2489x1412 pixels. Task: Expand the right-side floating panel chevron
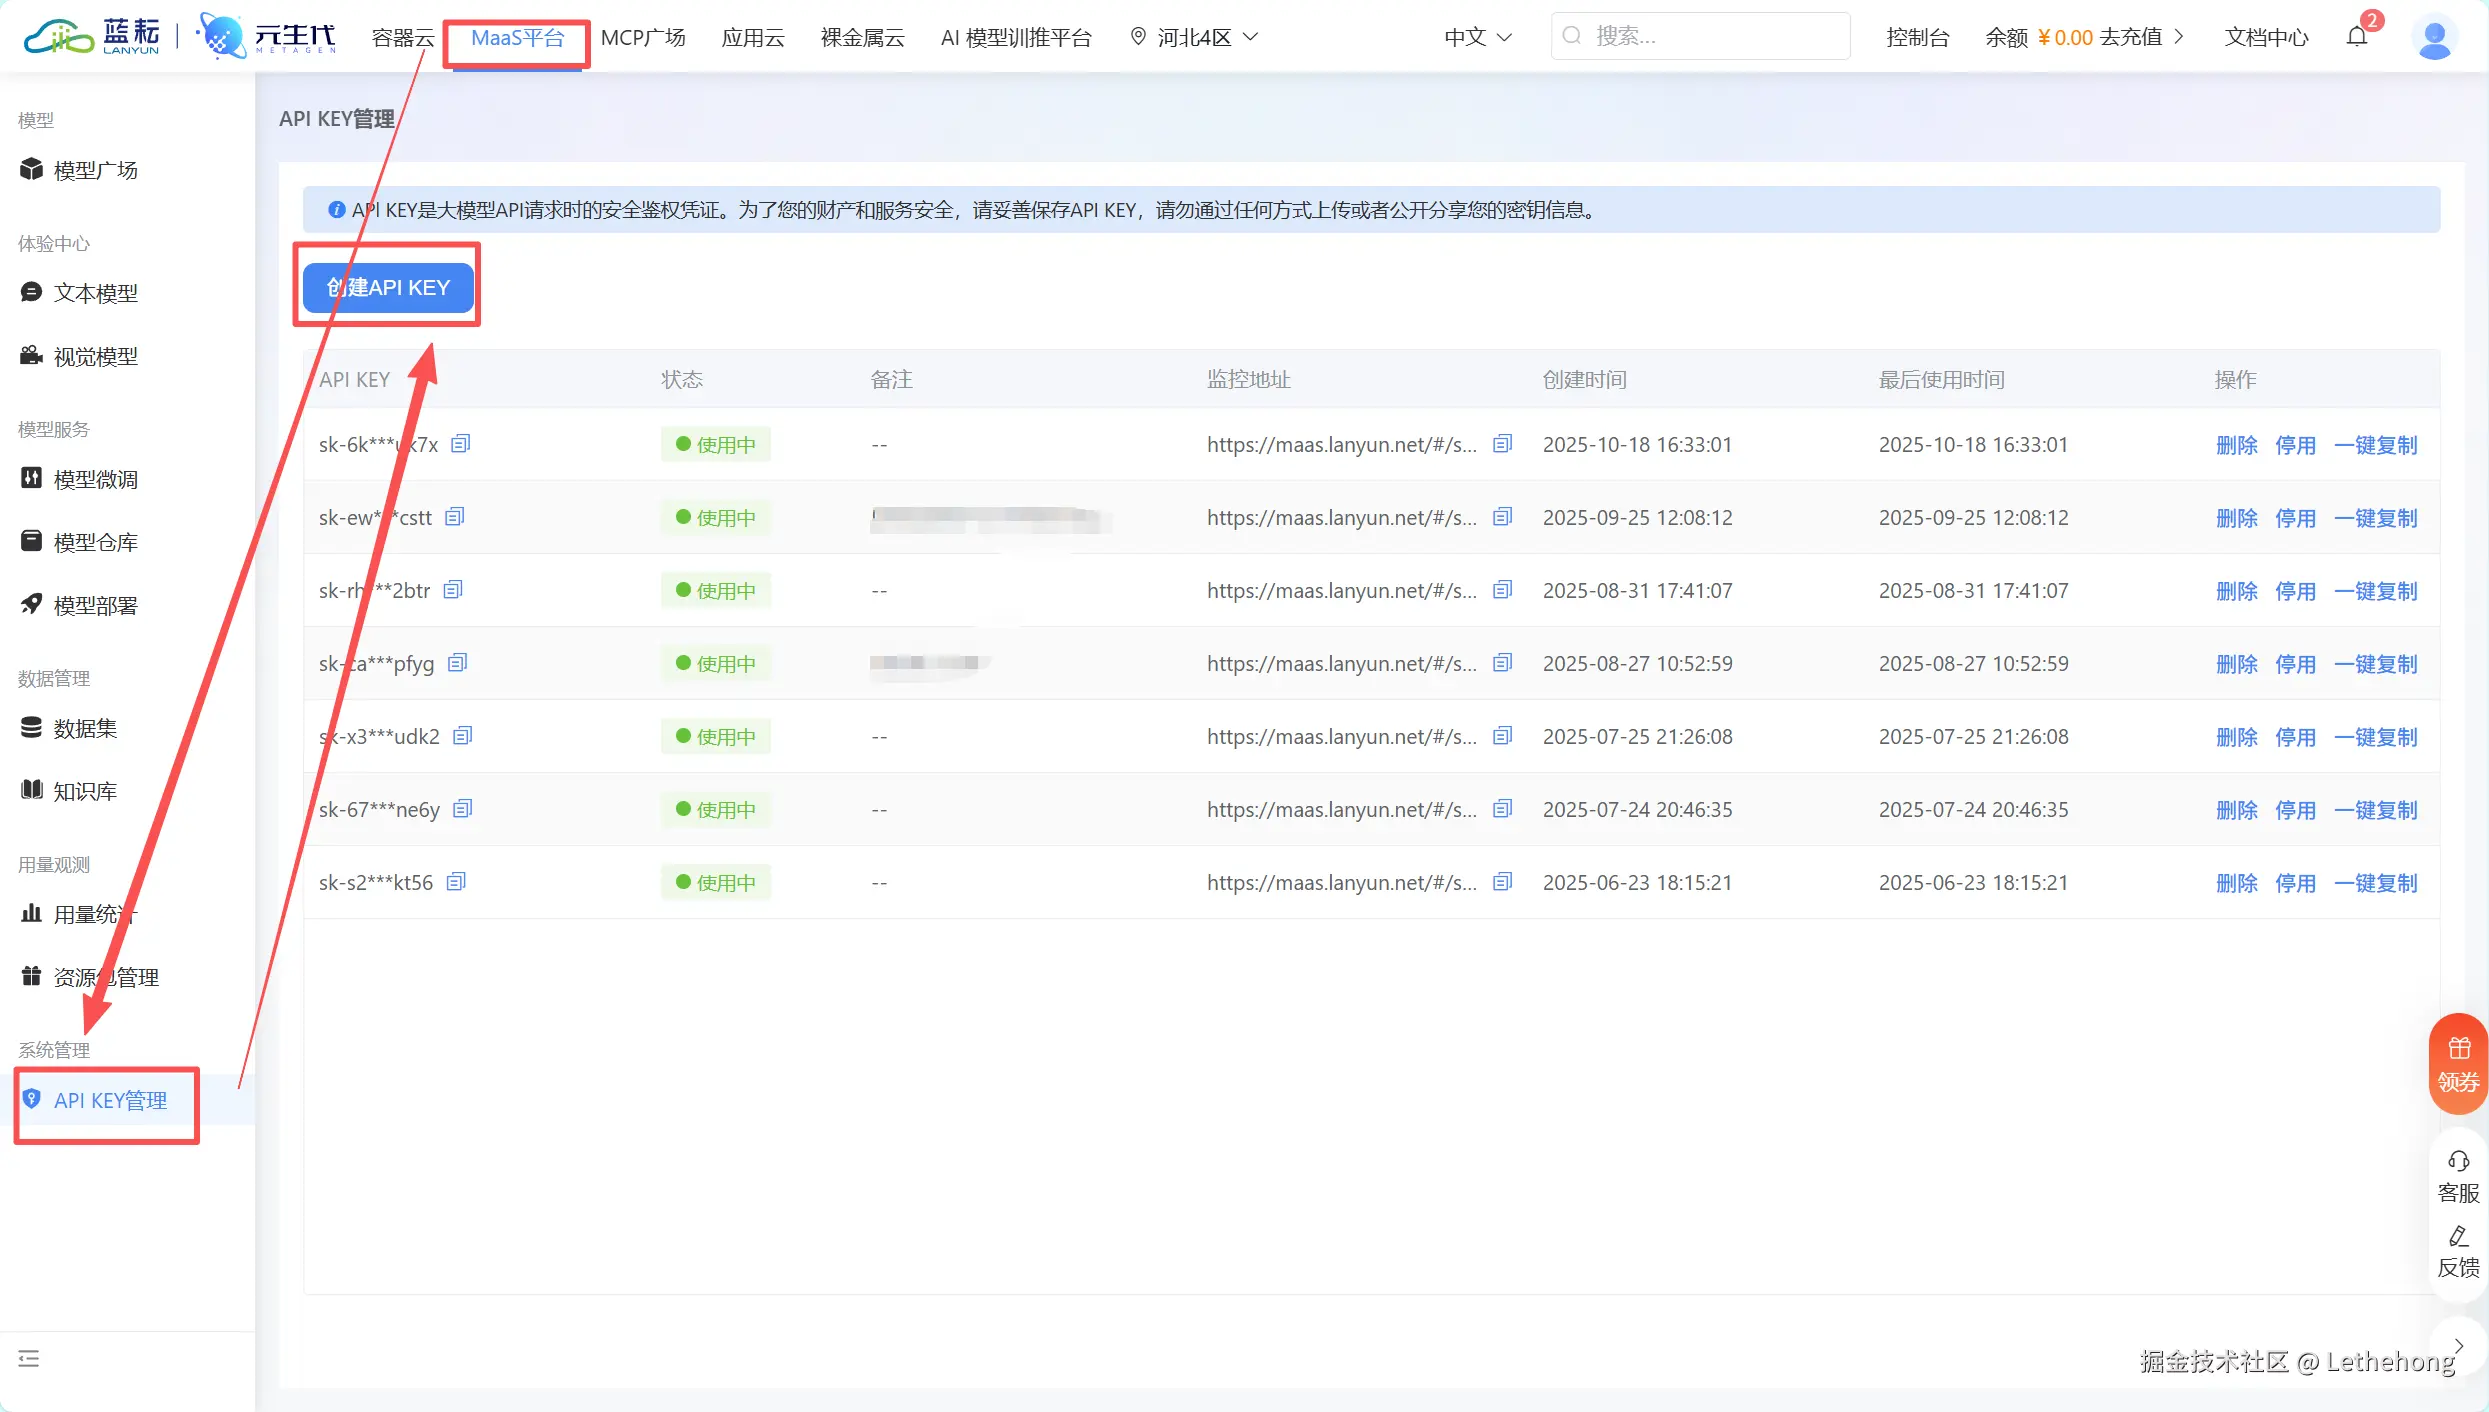(2458, 1346)
